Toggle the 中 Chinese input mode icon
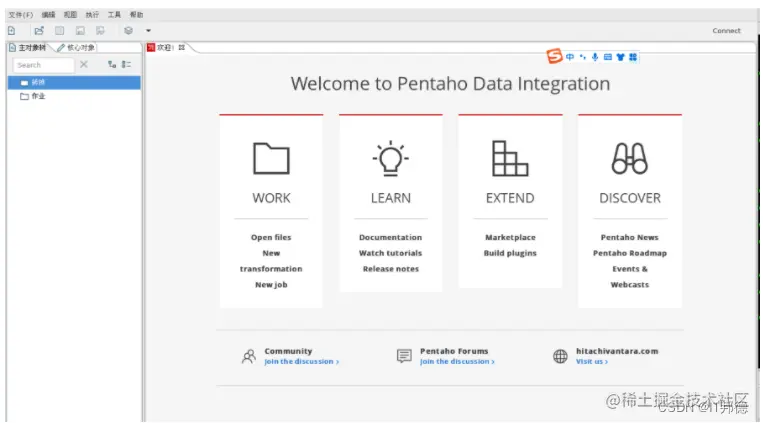 pos(570,57)
